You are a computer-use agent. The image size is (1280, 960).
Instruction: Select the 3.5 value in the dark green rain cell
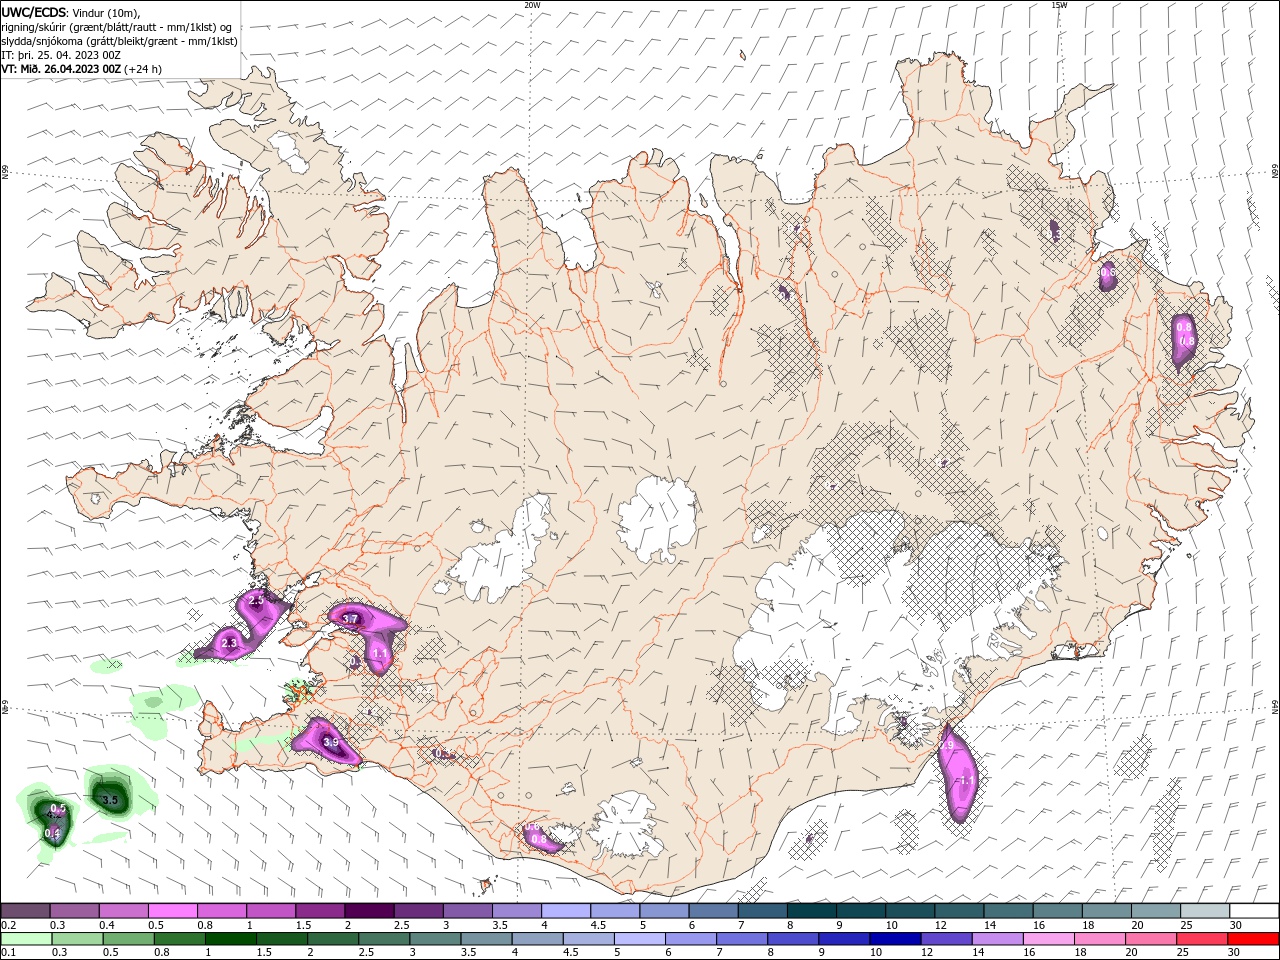coord(110,800)
